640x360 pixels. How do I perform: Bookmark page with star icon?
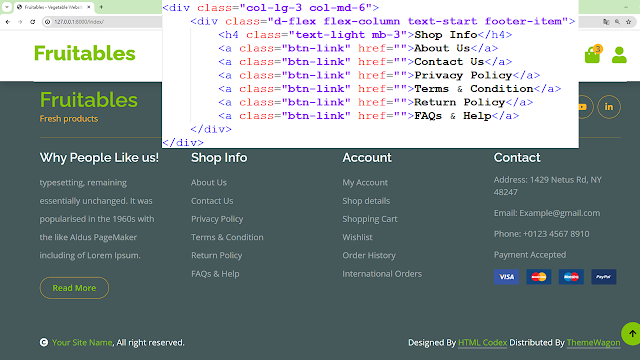(629, 22)
